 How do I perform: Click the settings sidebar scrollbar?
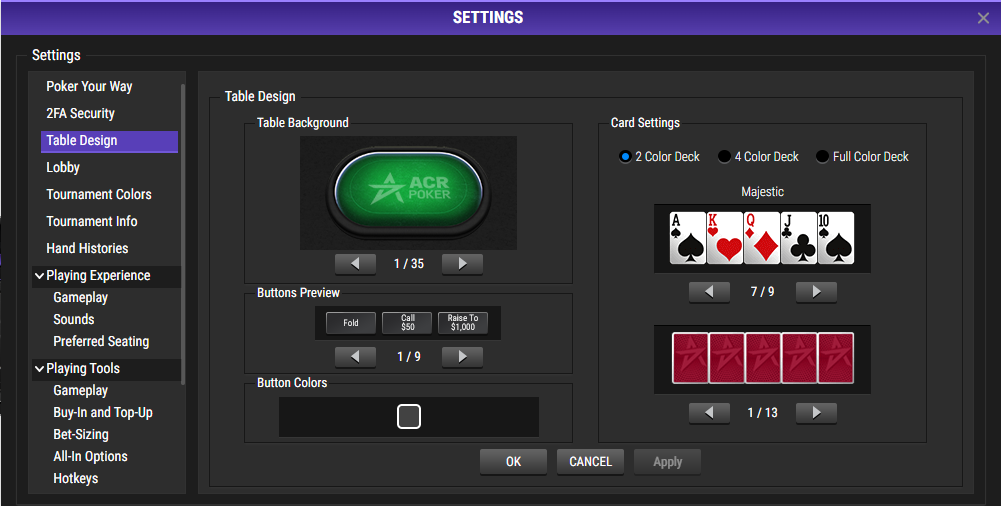pos(183,234)
